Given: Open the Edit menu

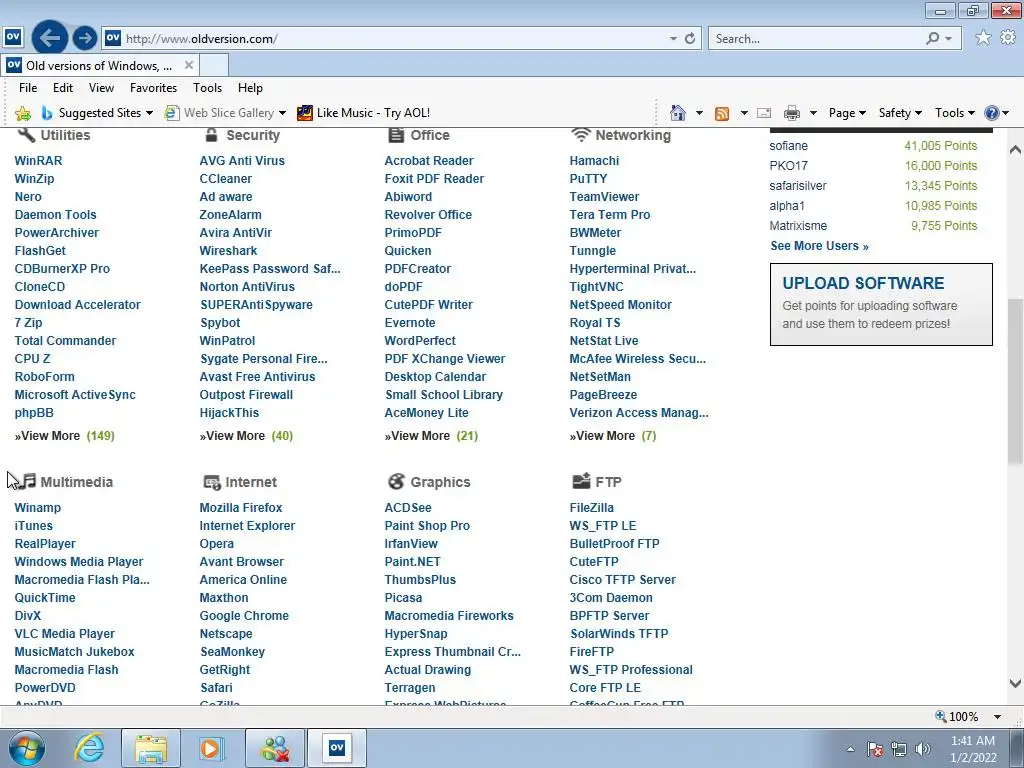Looking at the screenshot, I should [x=63, y=88].
